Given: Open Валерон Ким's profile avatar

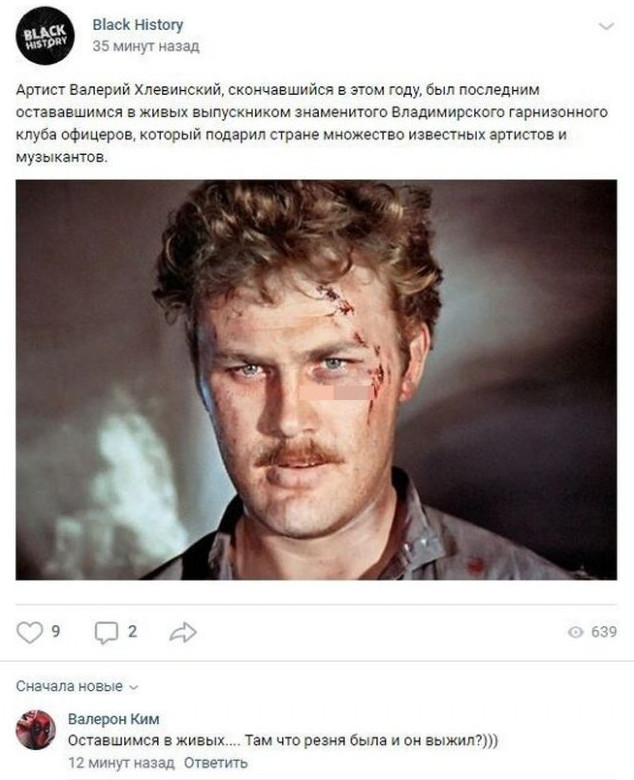Looking at the screenshot, I should 35,730.
